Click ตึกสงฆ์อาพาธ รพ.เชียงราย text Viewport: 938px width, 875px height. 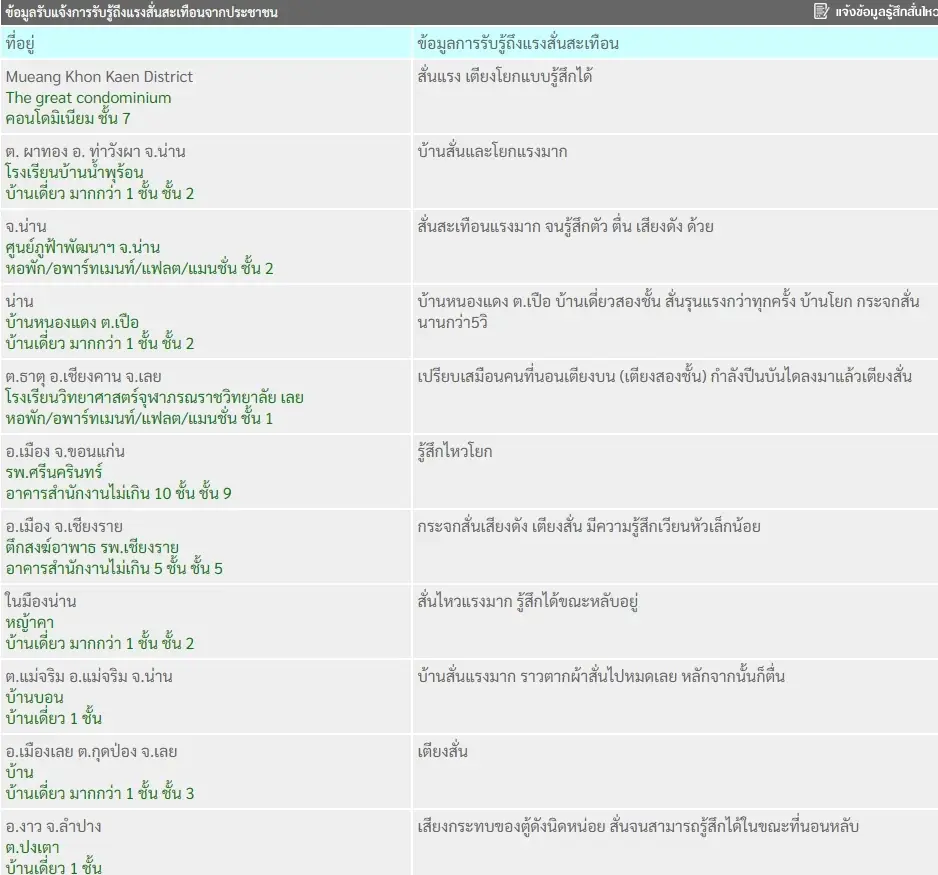tap(92, 547)
